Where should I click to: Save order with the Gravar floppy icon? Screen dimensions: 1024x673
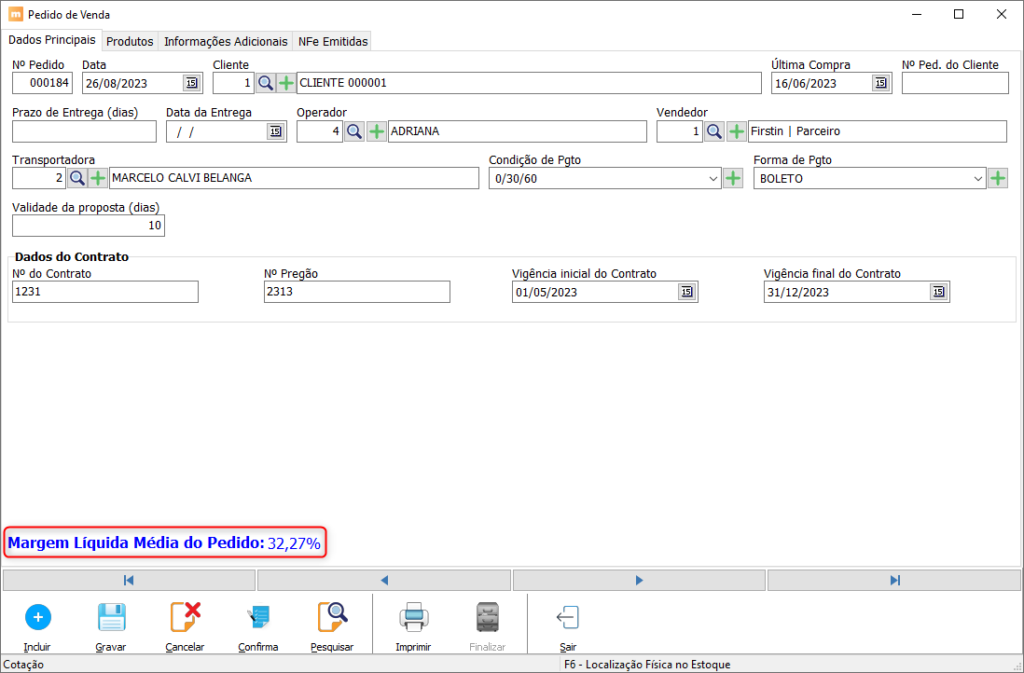(111, 618)
